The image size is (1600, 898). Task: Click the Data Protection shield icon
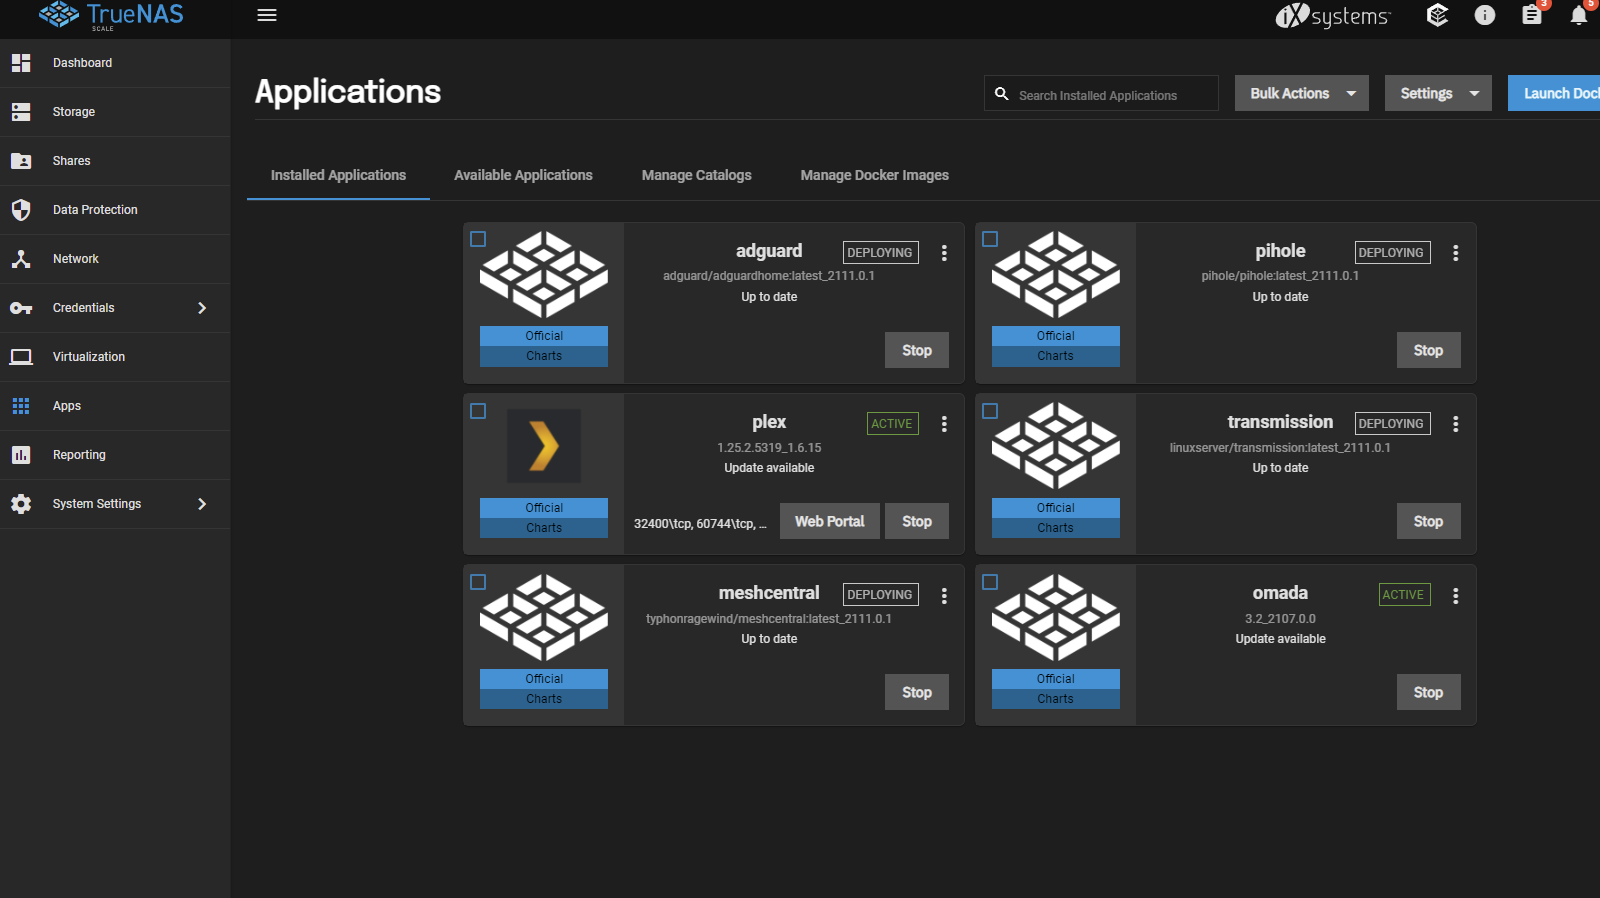pos(21,210)
